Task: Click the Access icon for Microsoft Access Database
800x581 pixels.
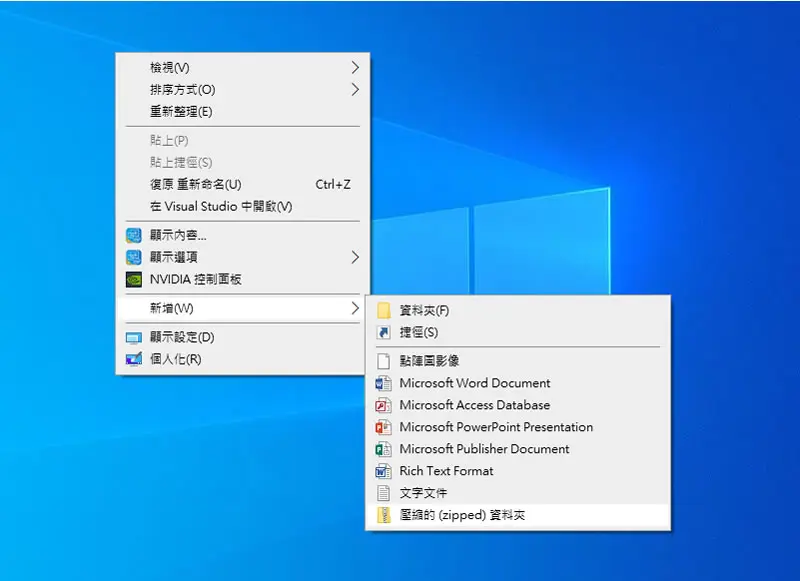Action: pos(384,405)
